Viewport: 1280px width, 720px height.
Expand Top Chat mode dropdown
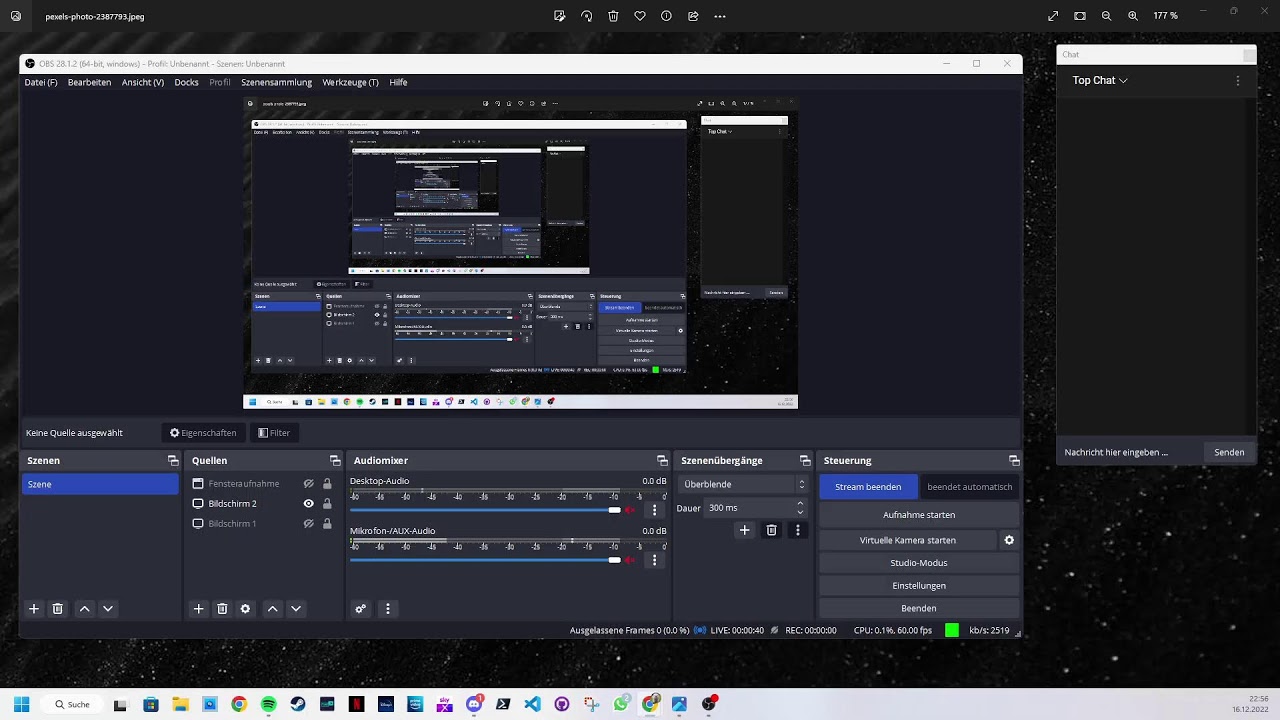click(1100, 80)
